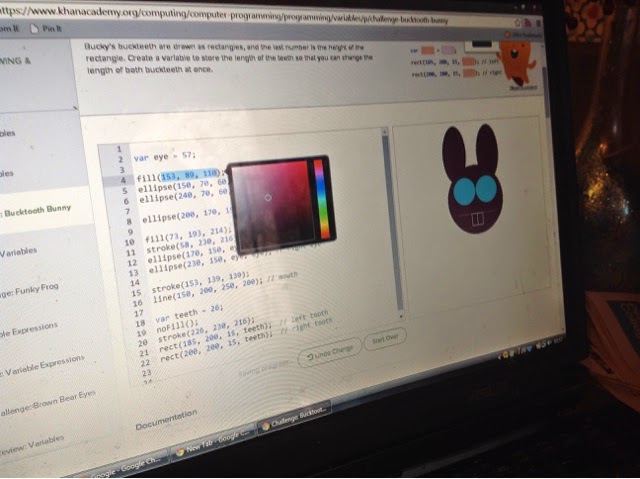Screen dimensions: 640x479
Task: Click the 'Start Over' button
Action: click(x=385, y=338)
